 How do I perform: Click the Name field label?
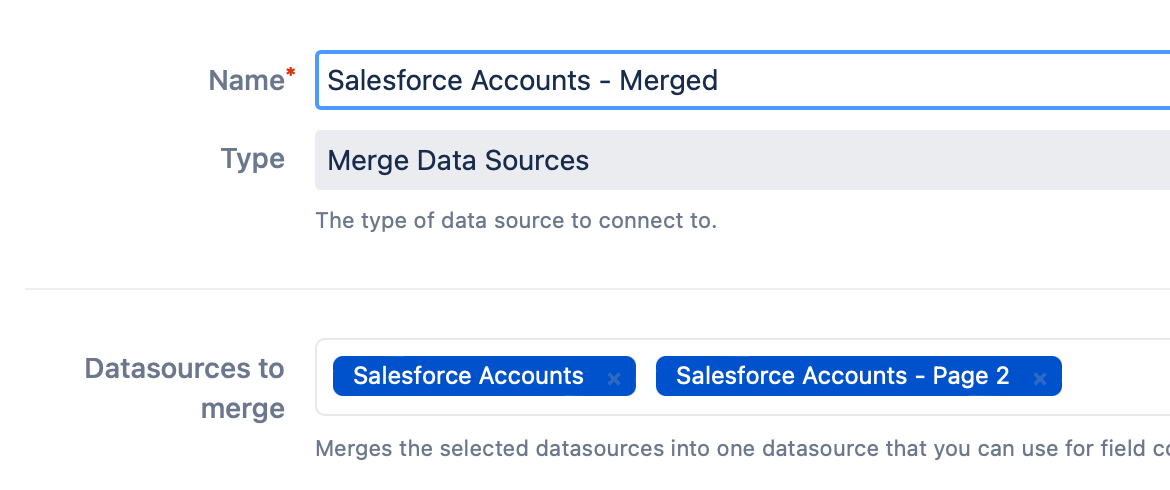coord(246,80)
